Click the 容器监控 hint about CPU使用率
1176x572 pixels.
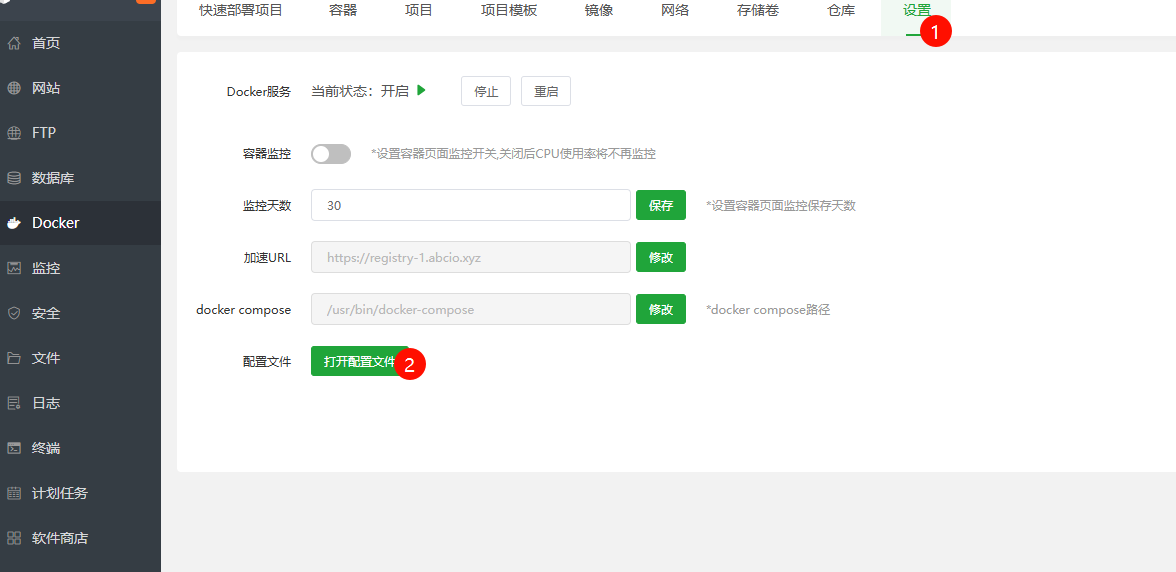coord(514,154)
